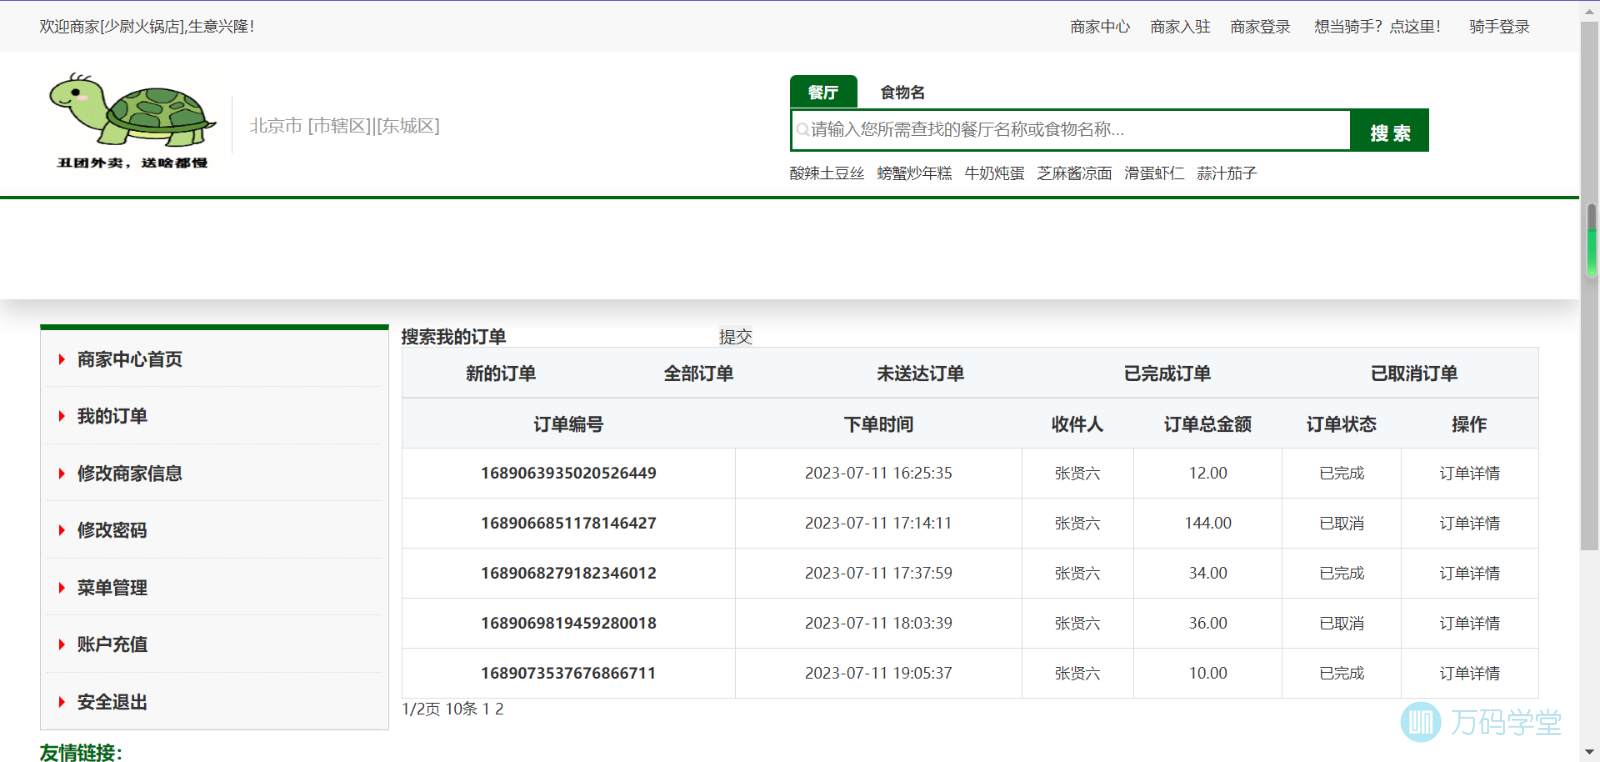Click hot keyword 酸辣土豆丝
The width and height of the screenshot is (1600, 762).
point(827,173)
